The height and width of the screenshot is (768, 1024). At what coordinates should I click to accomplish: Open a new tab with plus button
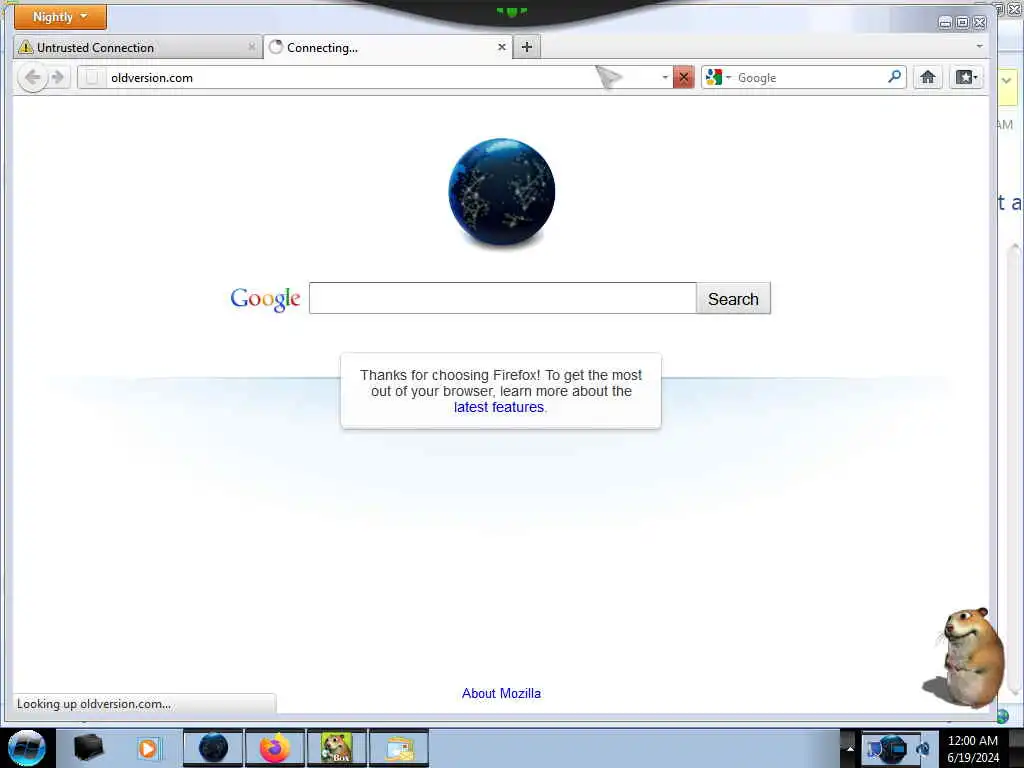(x=527, y=47)
